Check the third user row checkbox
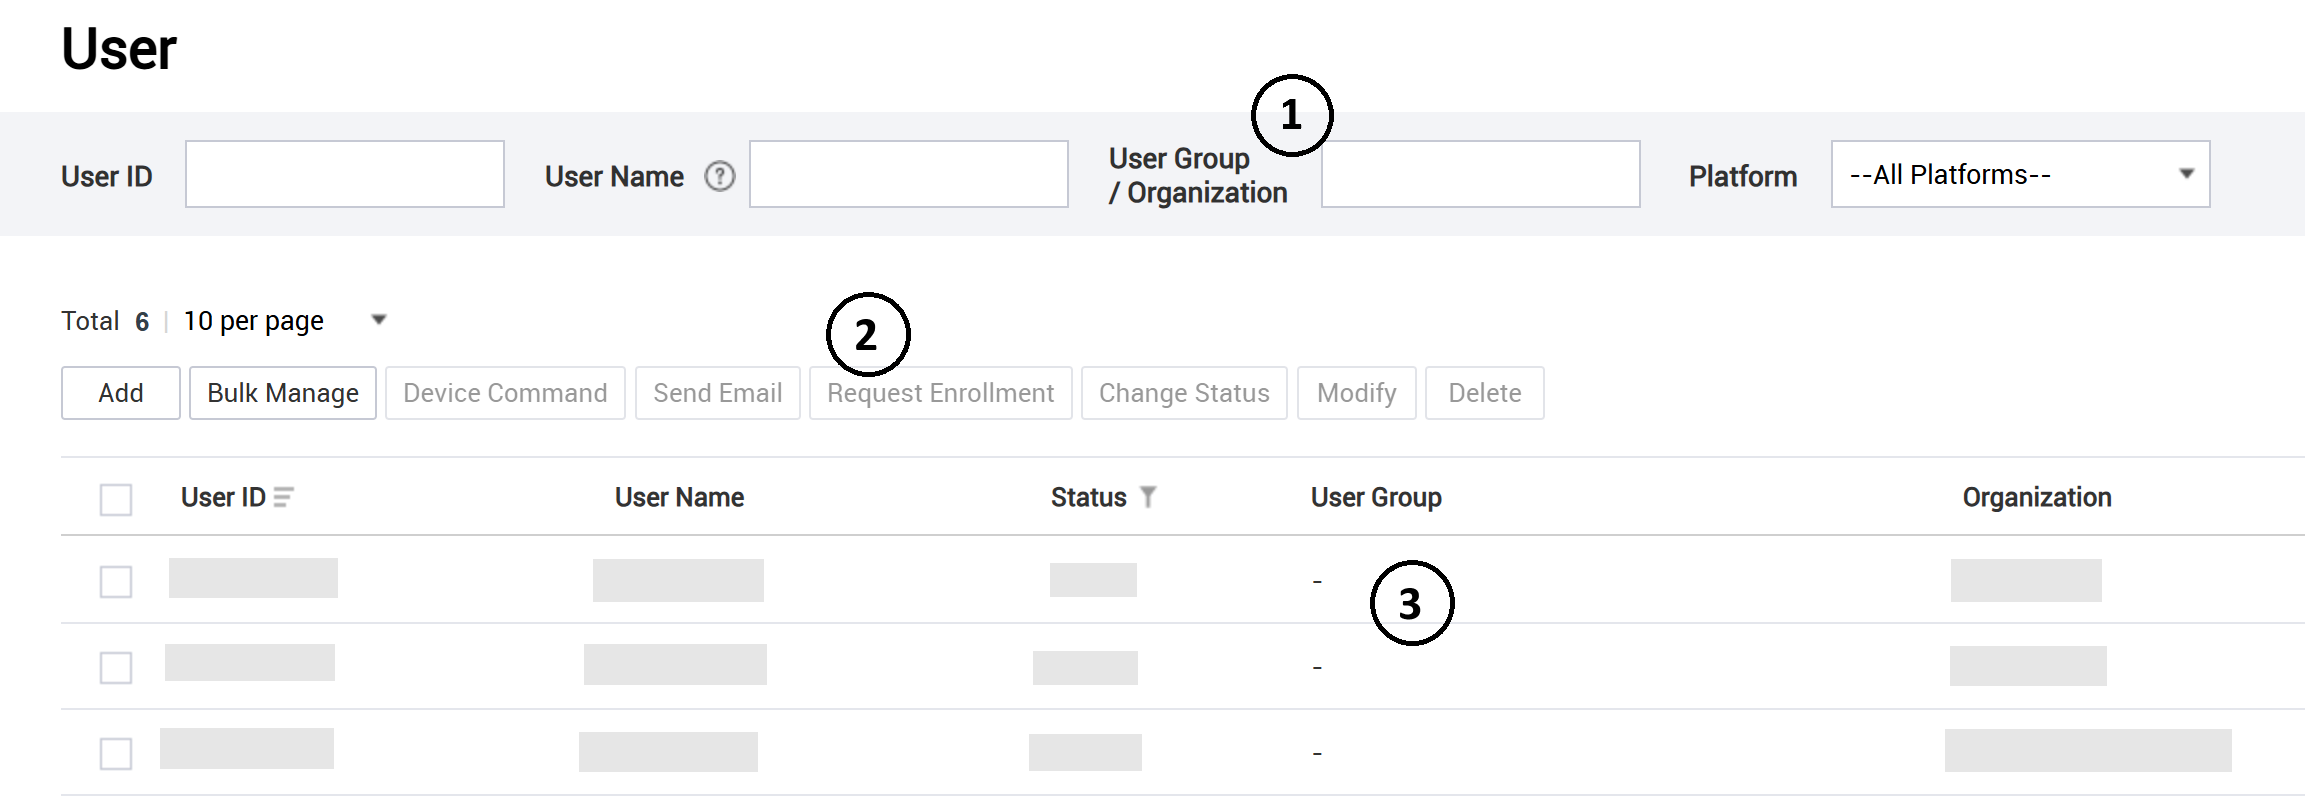The height and width of the screenshot is (798, 2305). (x=116, y=753)
